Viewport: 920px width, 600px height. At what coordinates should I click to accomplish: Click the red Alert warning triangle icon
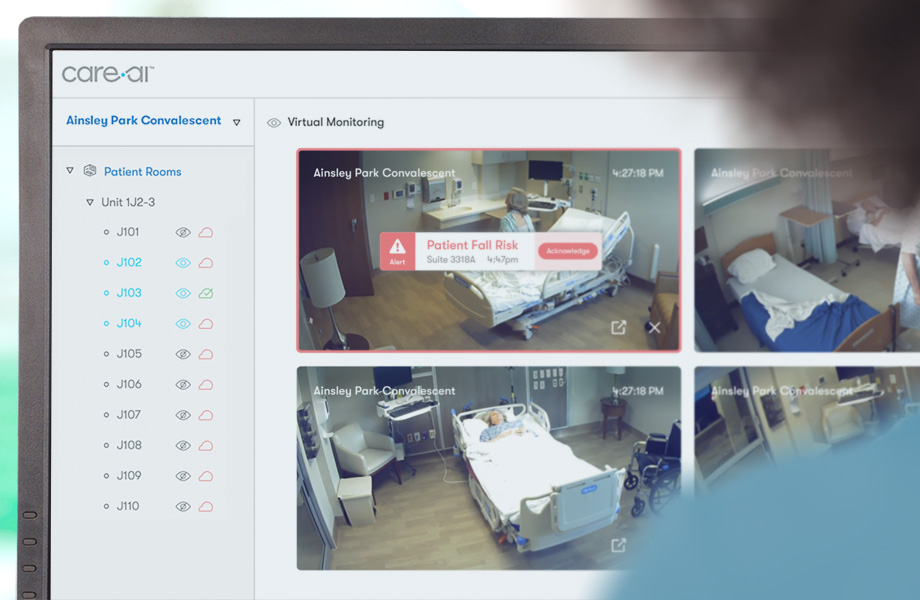[x=397, y=246]
